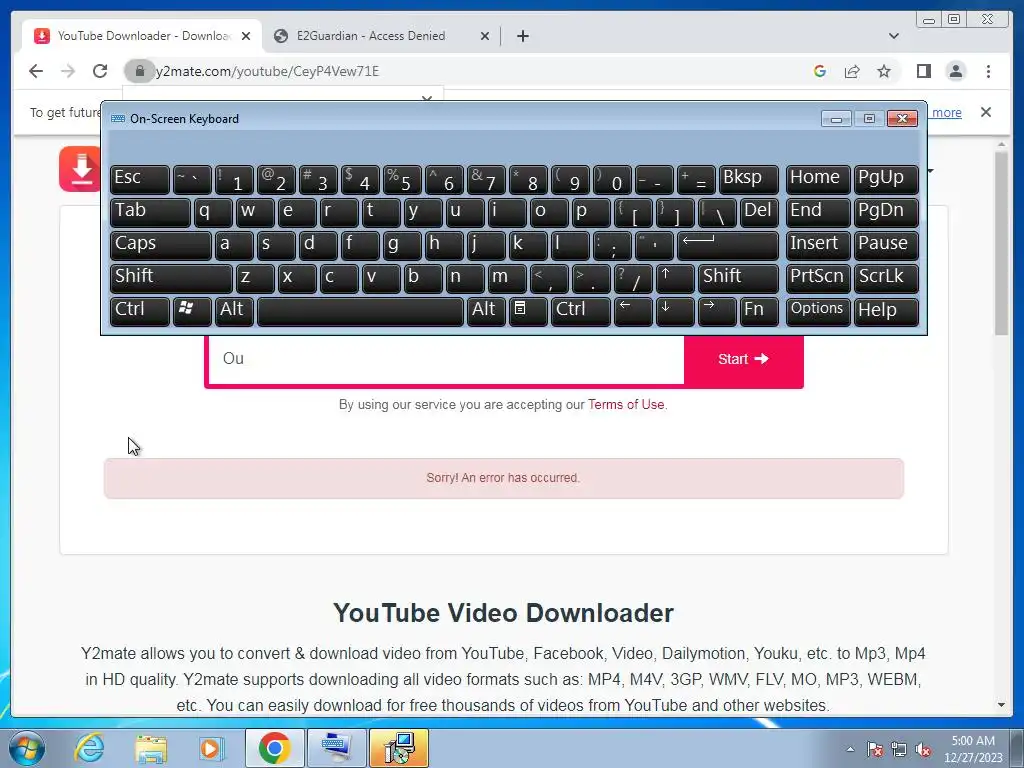
Task: Click the letter q key
Action: tap(213, 212)
